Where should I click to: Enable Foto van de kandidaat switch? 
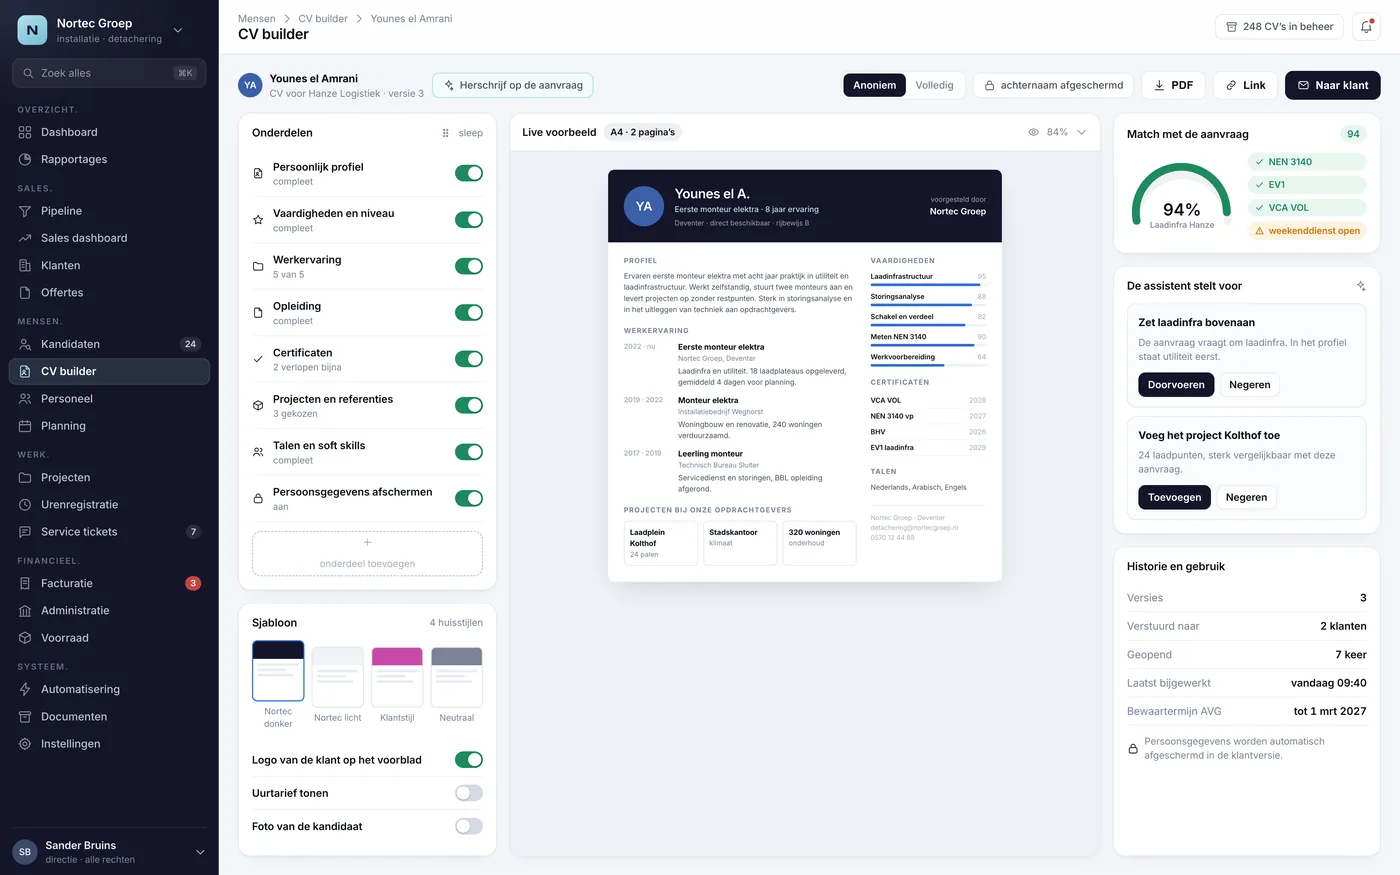click(x=469, y=826)
